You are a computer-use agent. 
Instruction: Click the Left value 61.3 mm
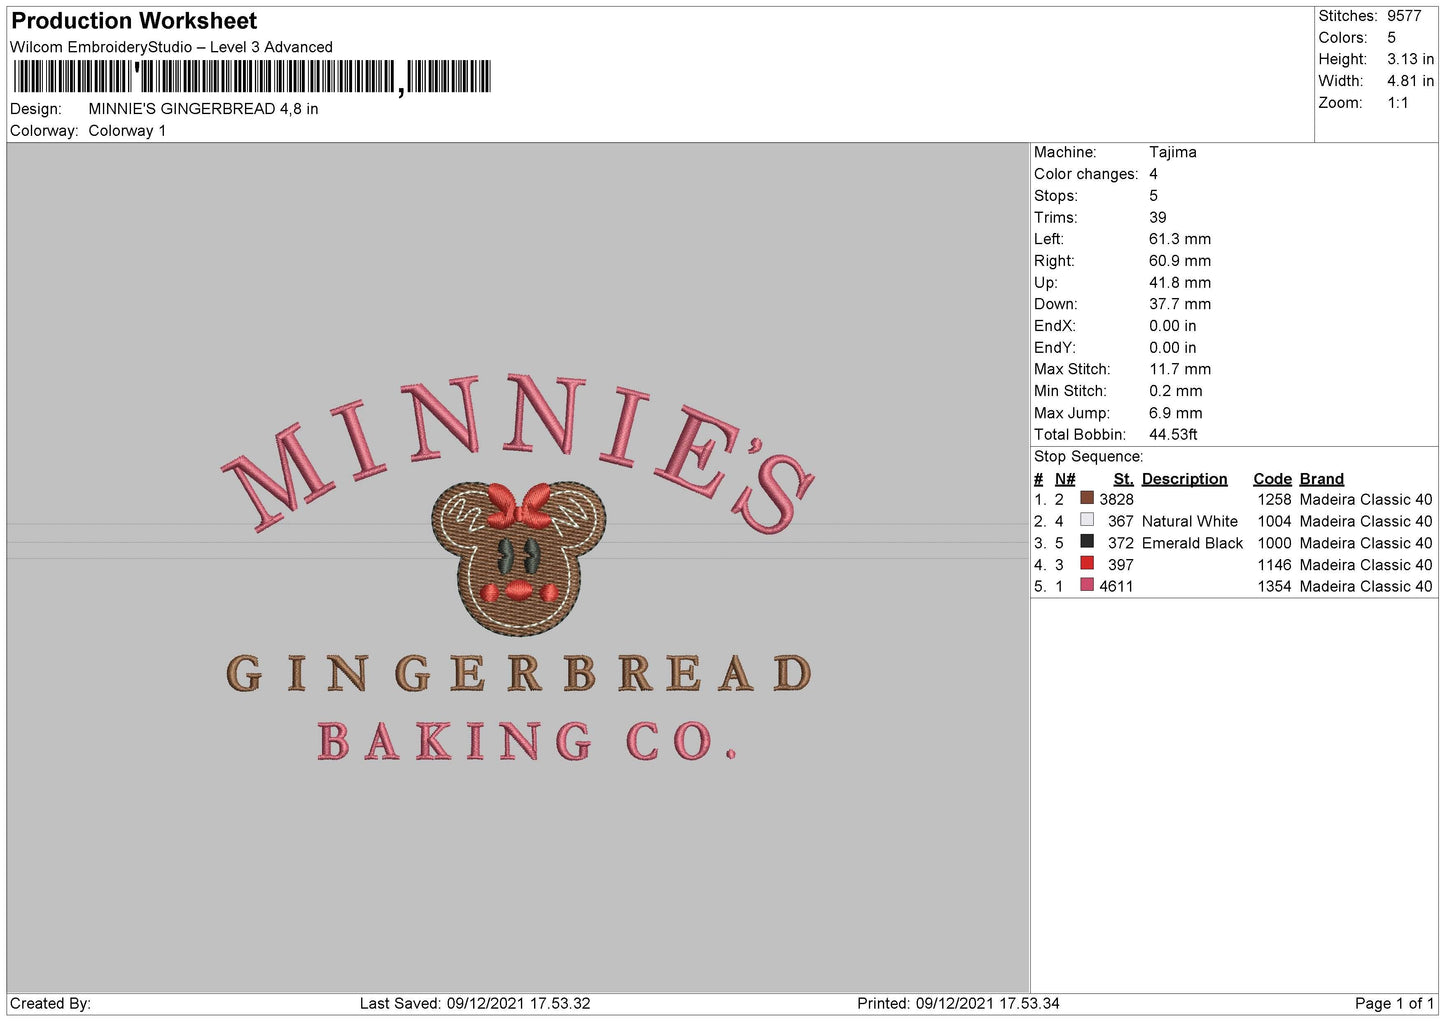[1179, 239]
